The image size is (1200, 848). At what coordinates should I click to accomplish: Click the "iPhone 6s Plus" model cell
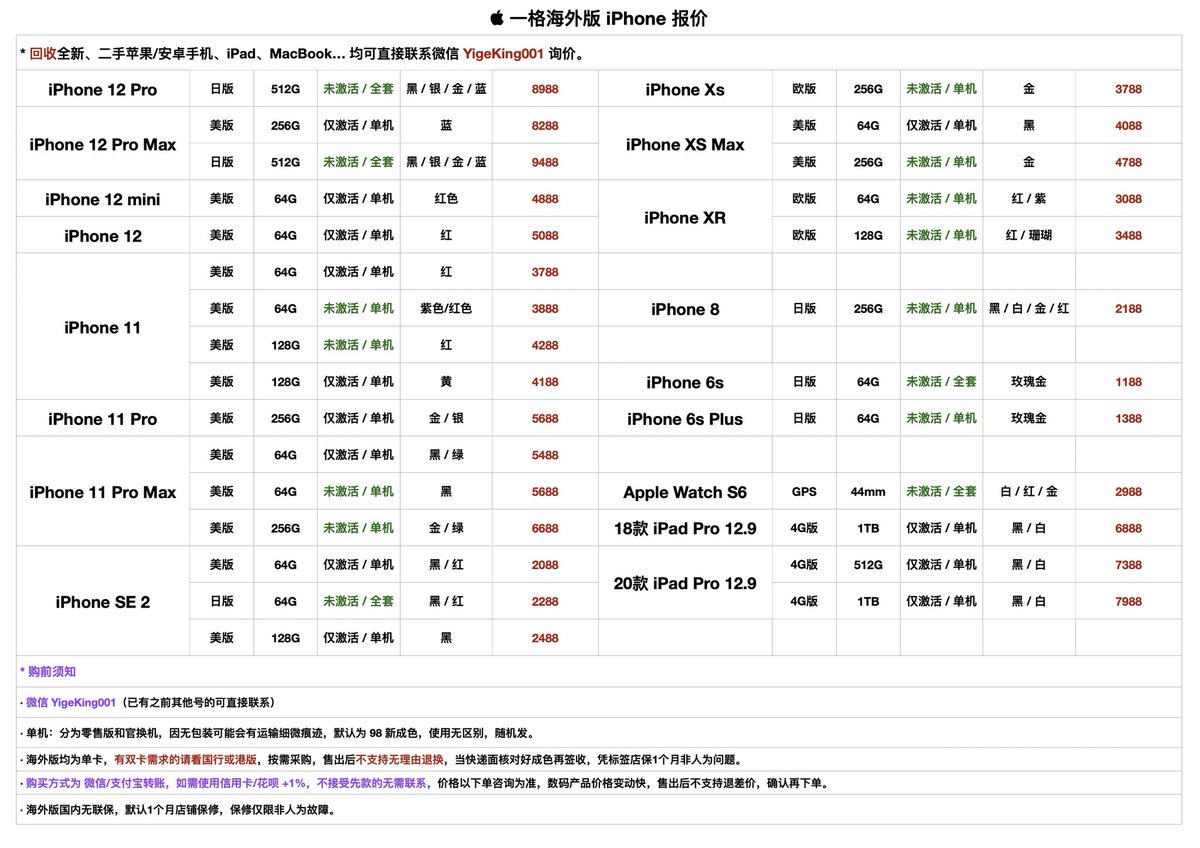(x=685, y=419)
